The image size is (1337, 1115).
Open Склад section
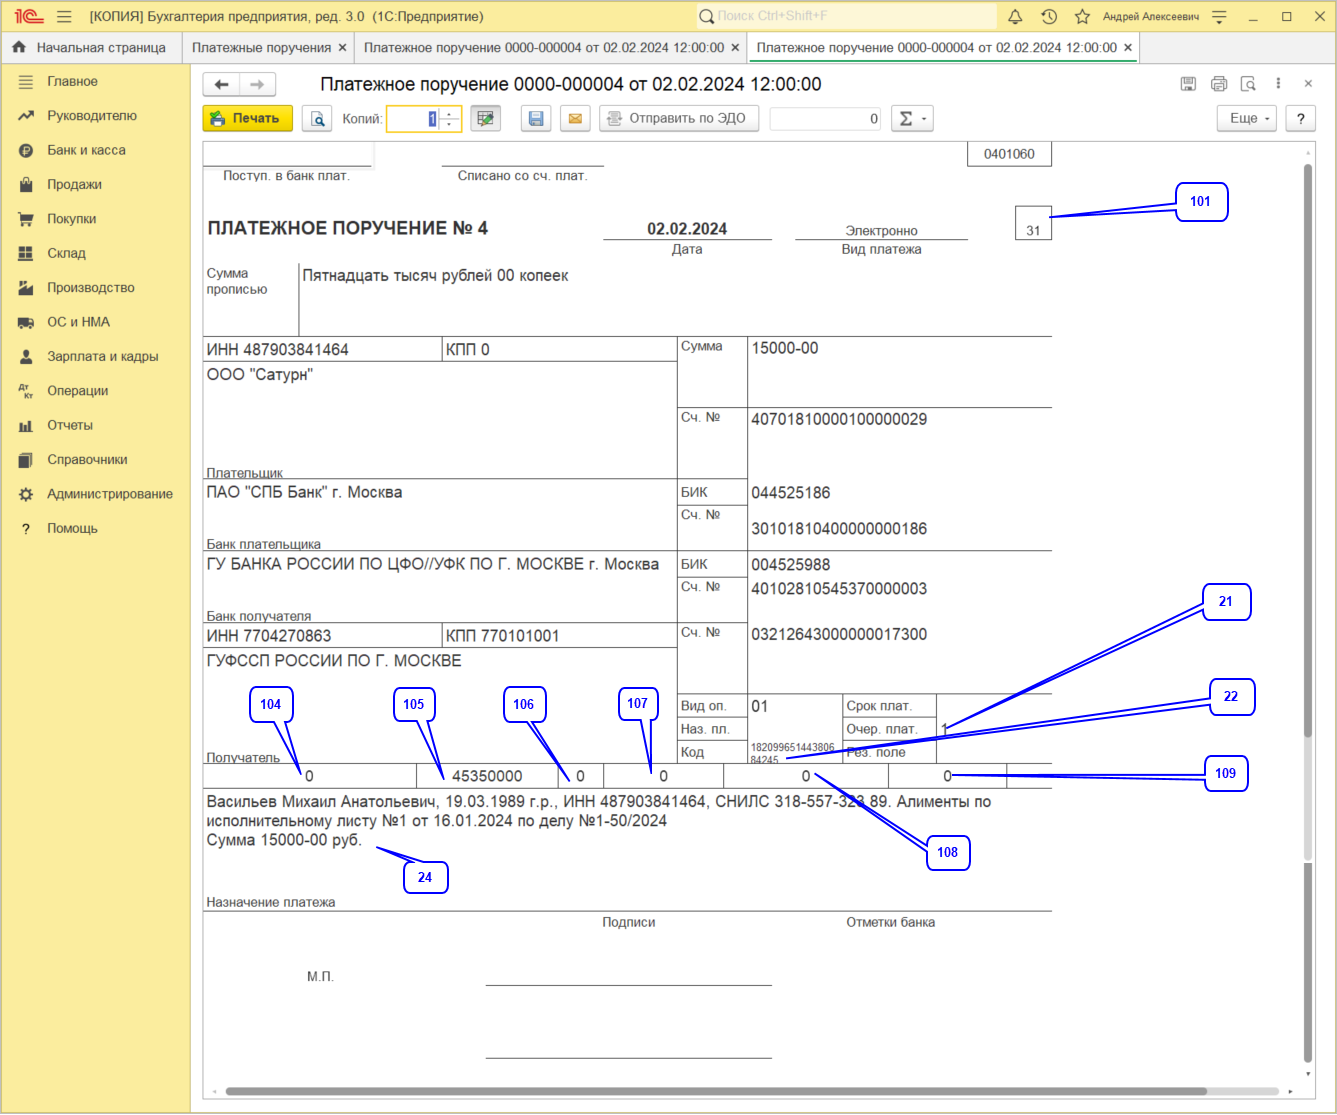tap(95, 253)
